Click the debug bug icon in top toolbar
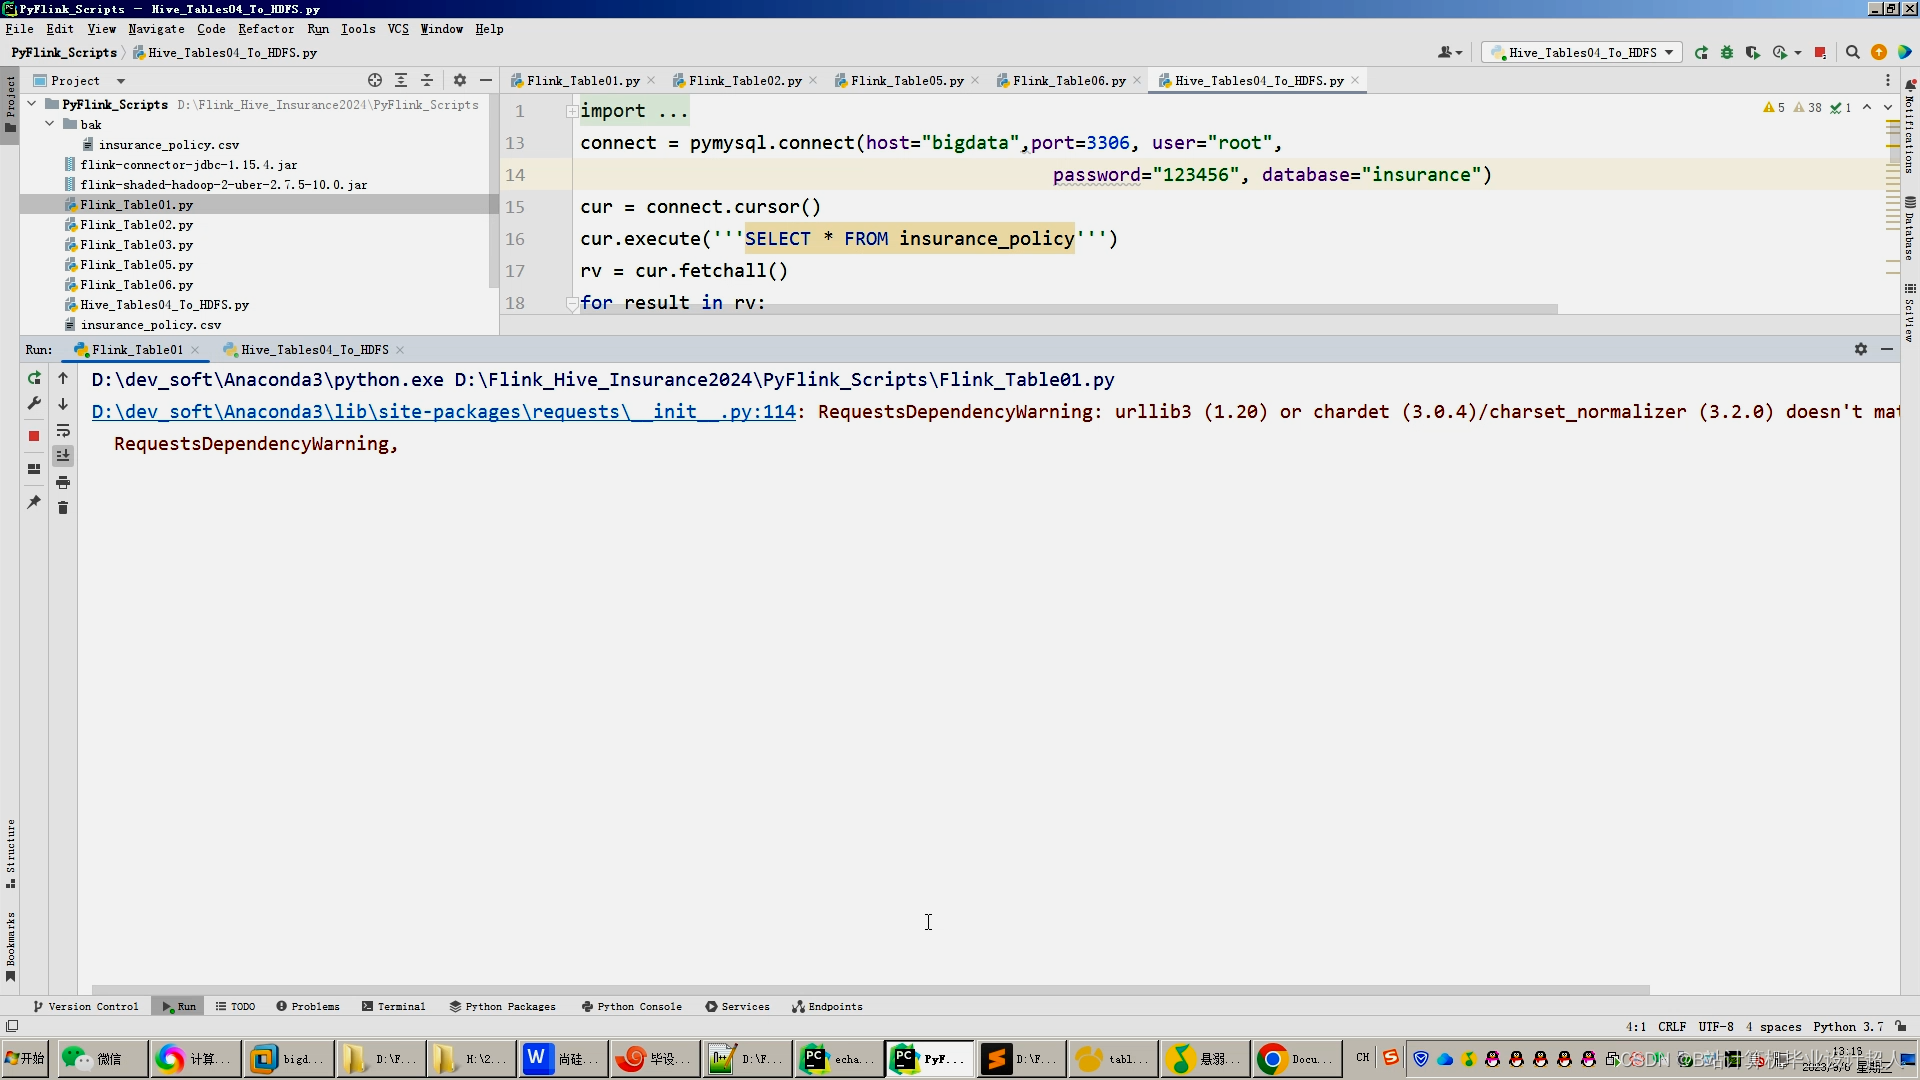This screenshot has height=1080, width=1920. click(1727, 53)
